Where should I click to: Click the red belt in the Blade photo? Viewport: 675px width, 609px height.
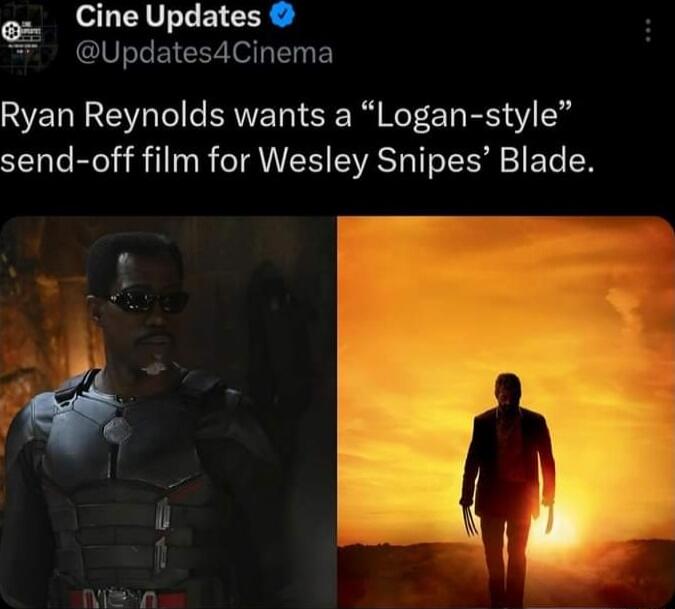pos(125,600)
